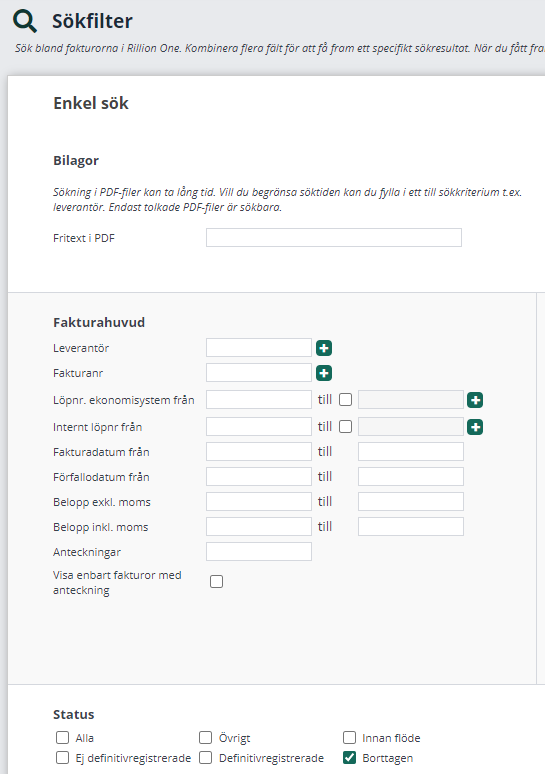Click plus icon on Internt löpnr row
The width and height of the screenshot is (545, 774).
pyautogui.click(x=475, y=427)
